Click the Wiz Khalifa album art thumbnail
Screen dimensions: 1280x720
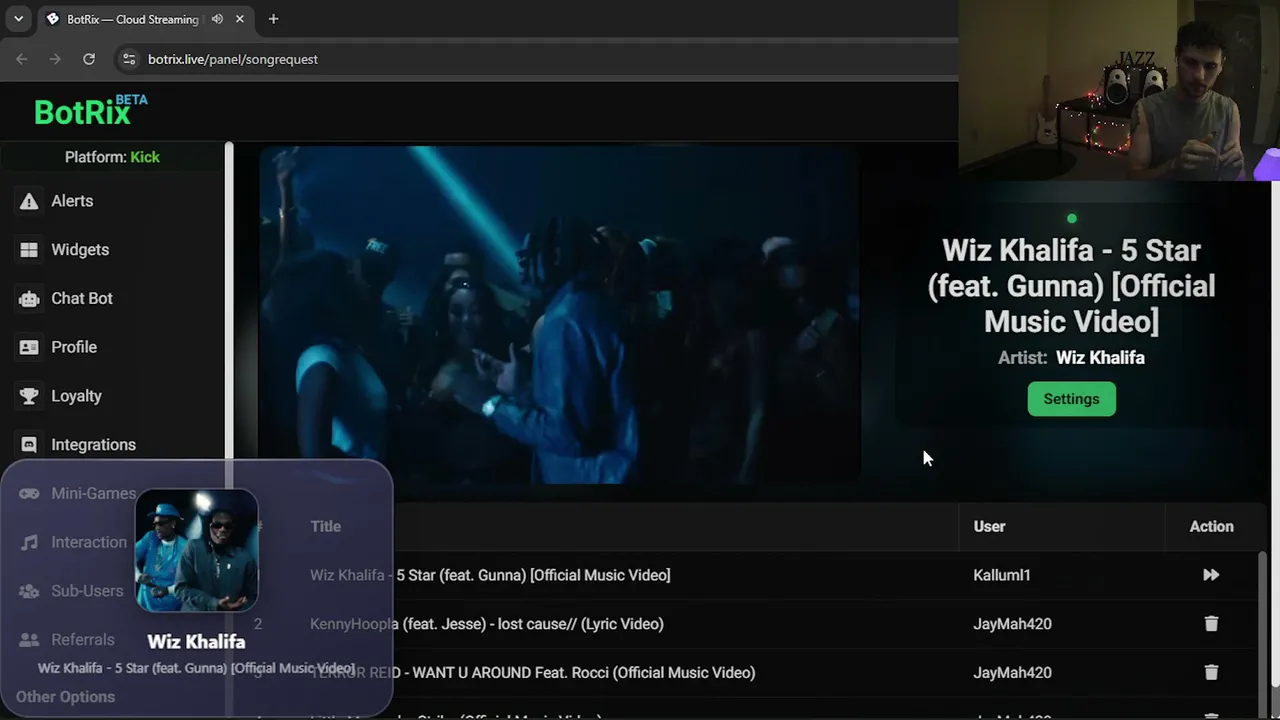tap(197, 550)
